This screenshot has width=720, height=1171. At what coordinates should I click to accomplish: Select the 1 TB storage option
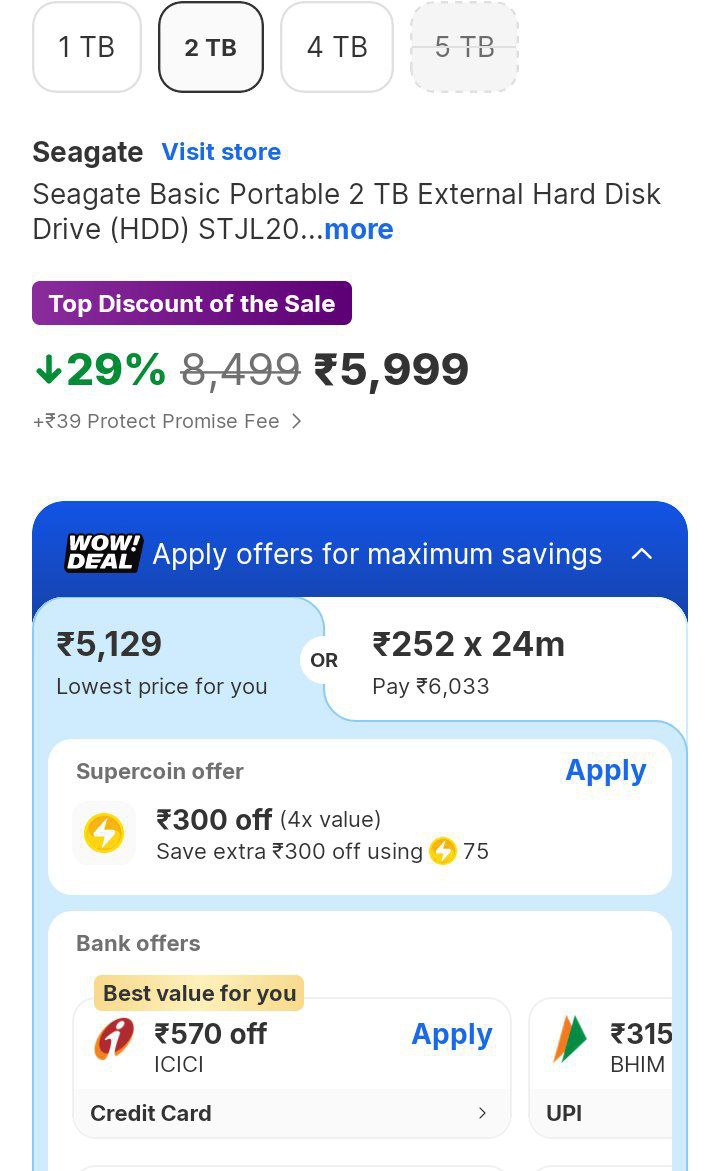86,47
